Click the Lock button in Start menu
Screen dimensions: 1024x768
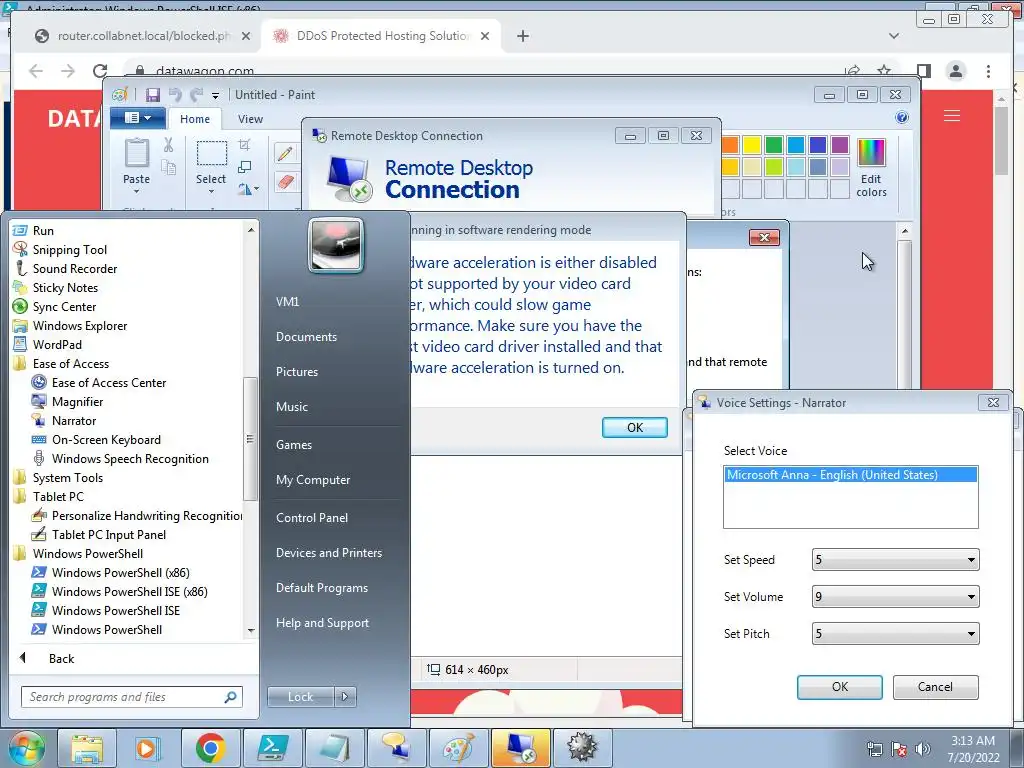pos(300,697)
